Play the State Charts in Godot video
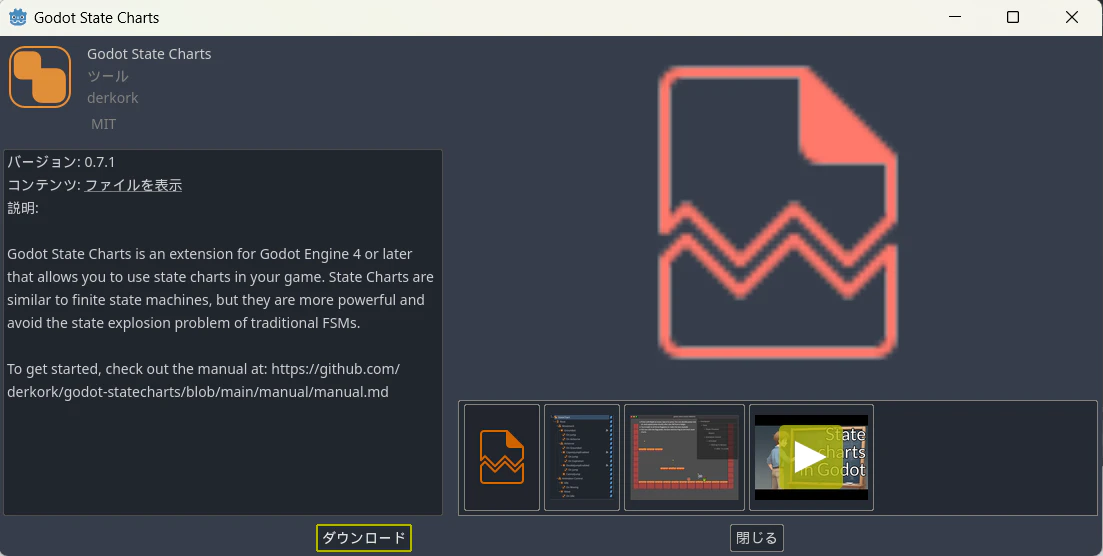The height and width of the screenshot is (556, 1103). 811,457
